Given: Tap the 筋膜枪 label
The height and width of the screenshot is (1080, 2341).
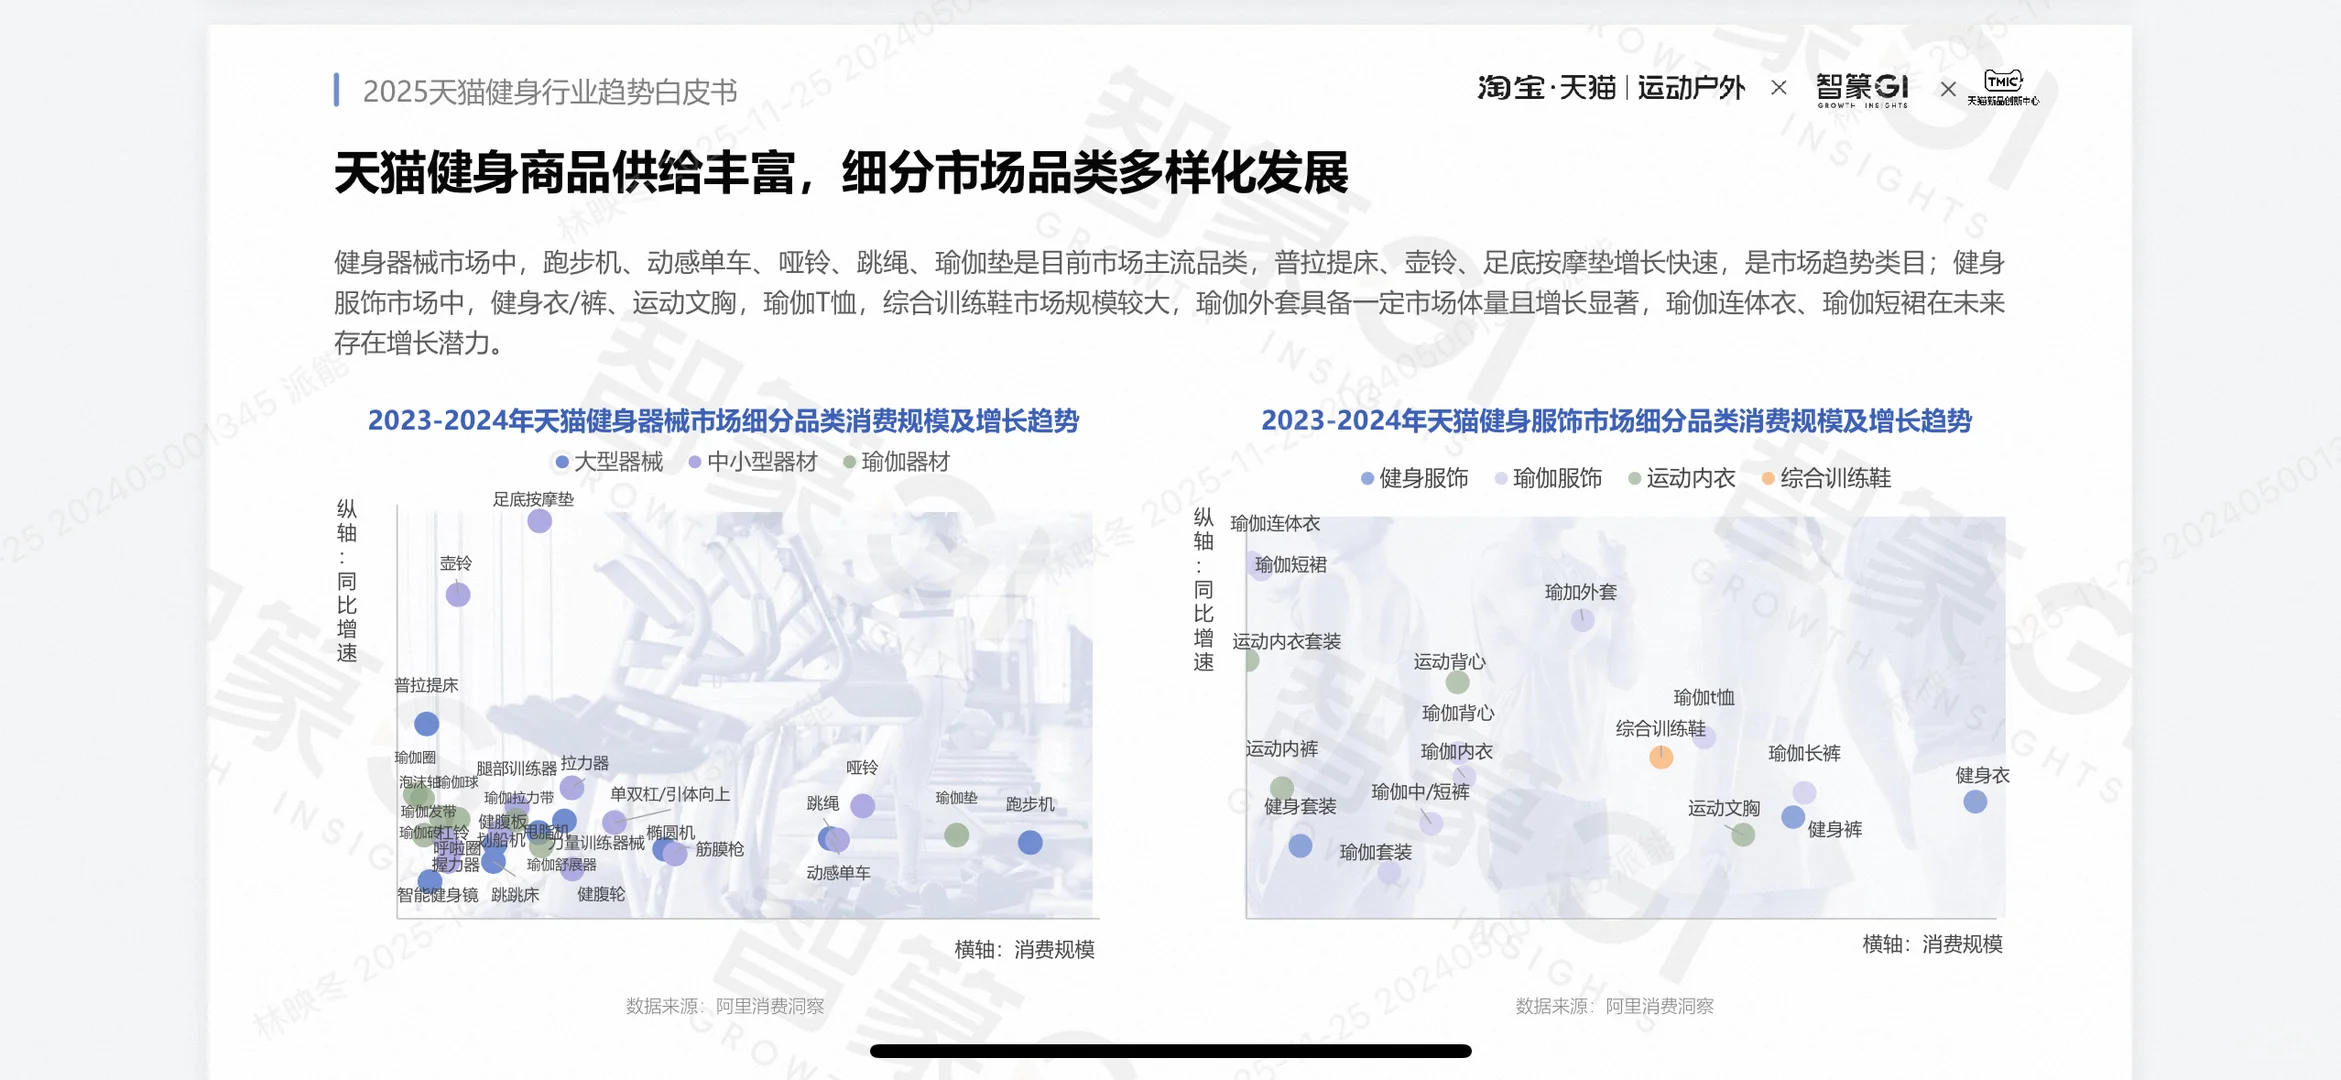Looking at the screenshot, I should click(719, 849).
